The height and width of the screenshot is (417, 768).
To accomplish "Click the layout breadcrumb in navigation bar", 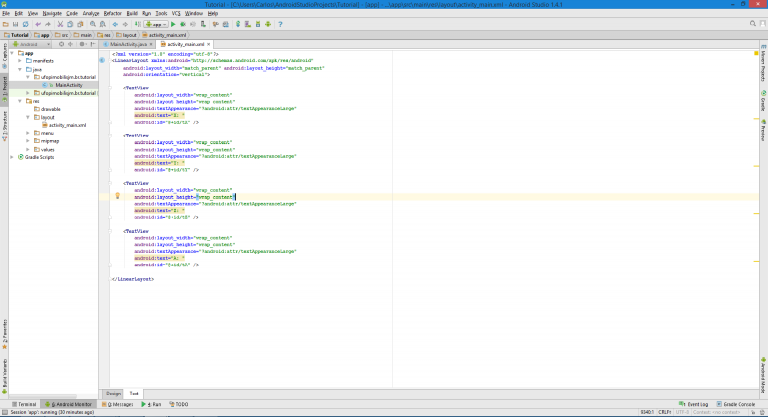I will click(130, 34).
